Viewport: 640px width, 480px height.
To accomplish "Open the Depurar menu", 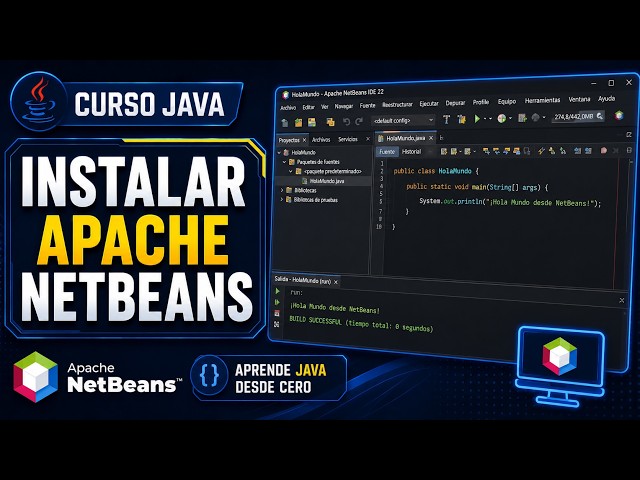I will coord(455,103).
